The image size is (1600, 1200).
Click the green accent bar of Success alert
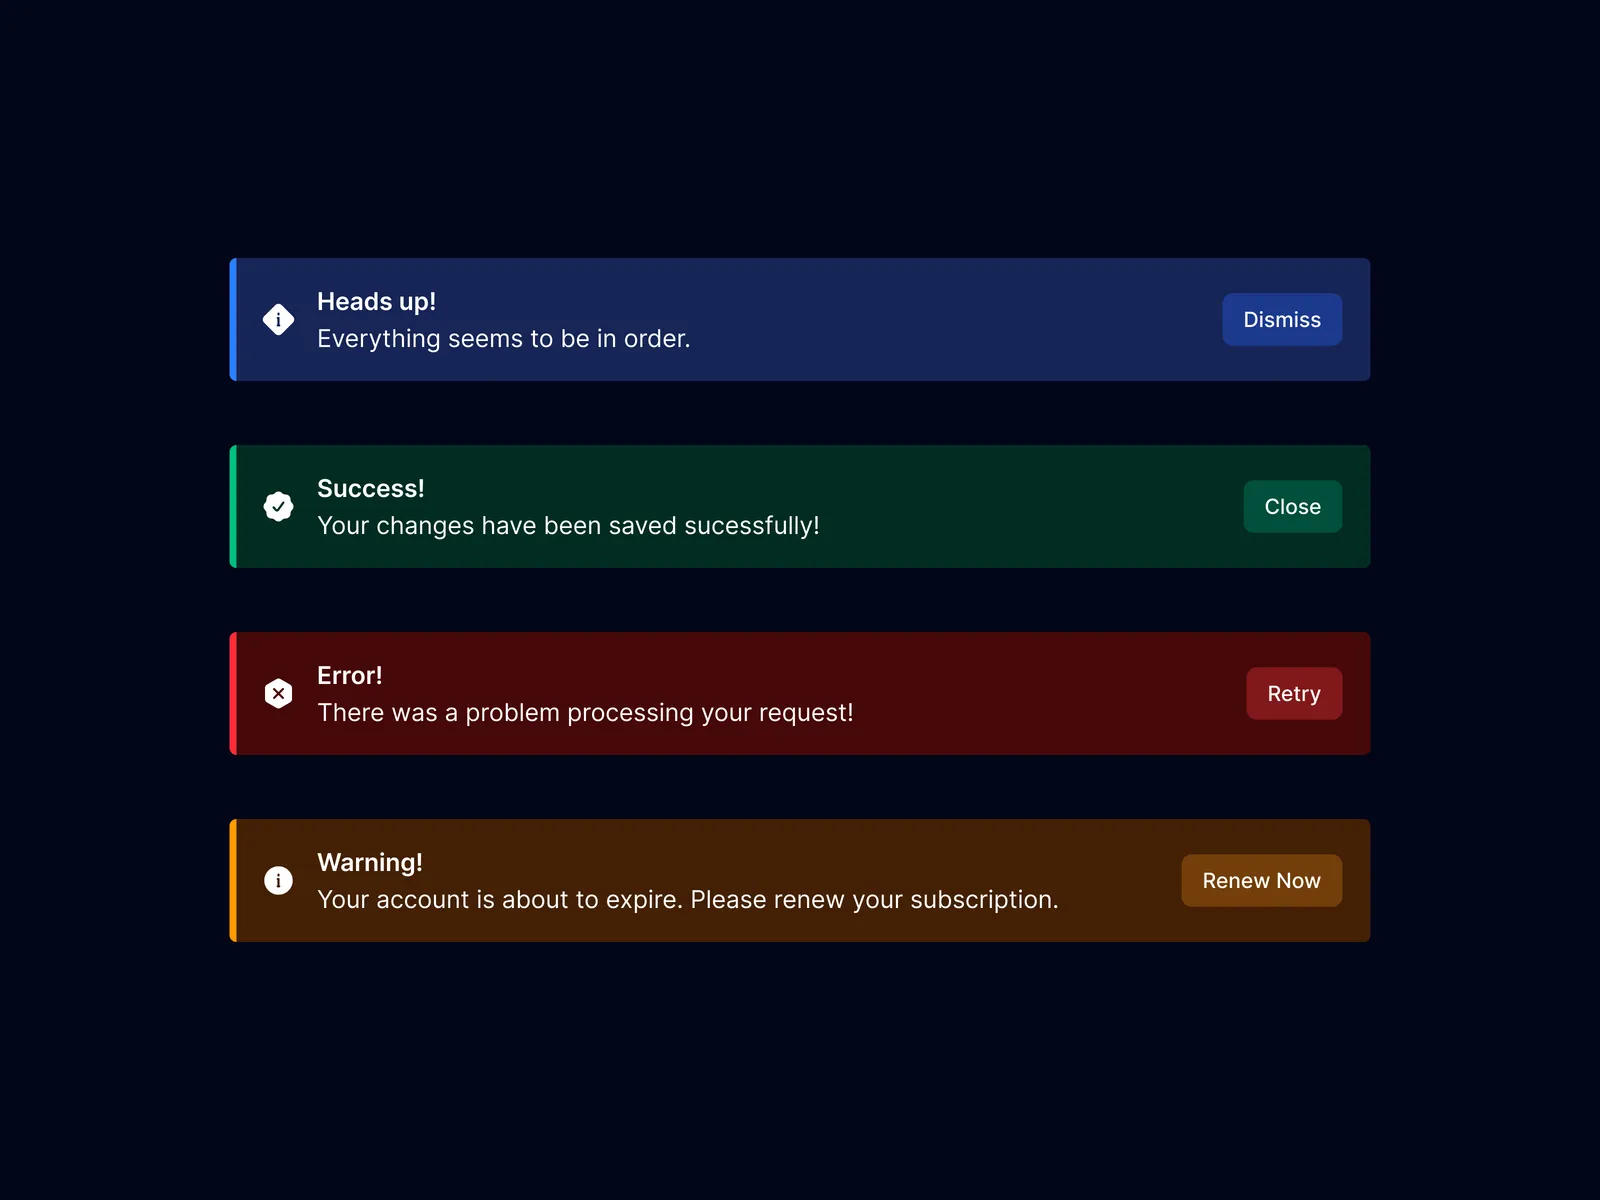(x=233, y=507)
